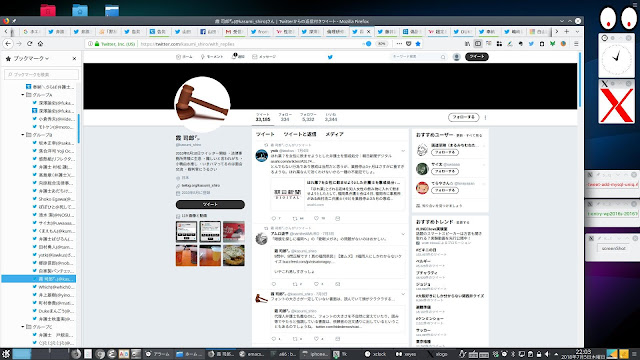View the Tweets count stat
This screenshot has height=360, width=640.
263,117
